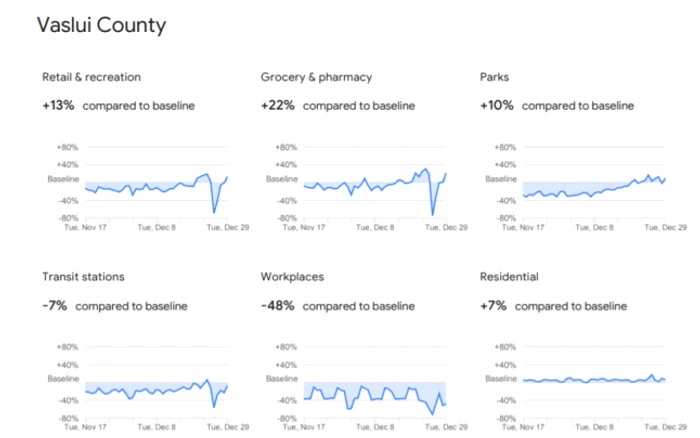Click 'compared to baseline' beside -48%

(359, 306)
